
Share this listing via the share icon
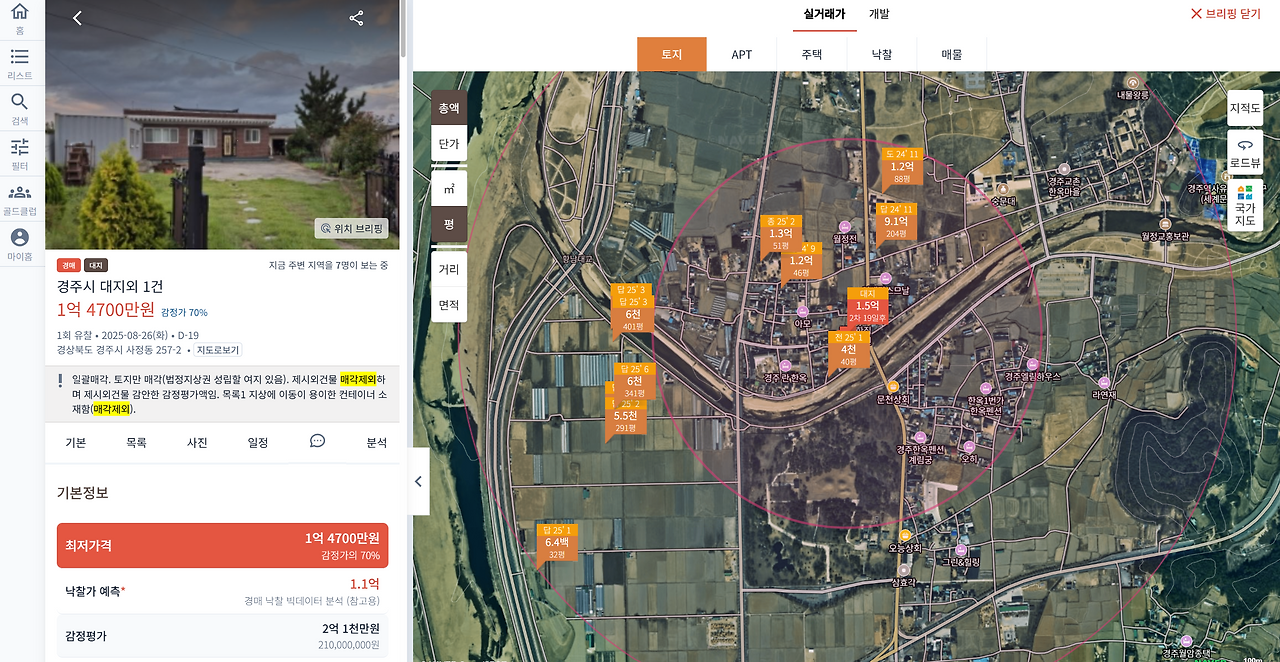pyautogui.click(x=357, y=18)
